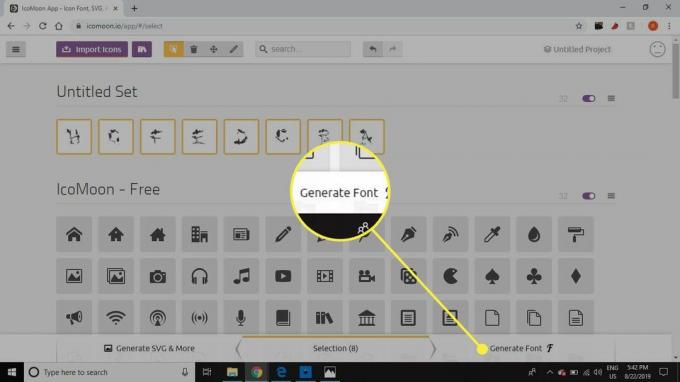Open Microsoft Edge from the taskbar

point(281,372)
